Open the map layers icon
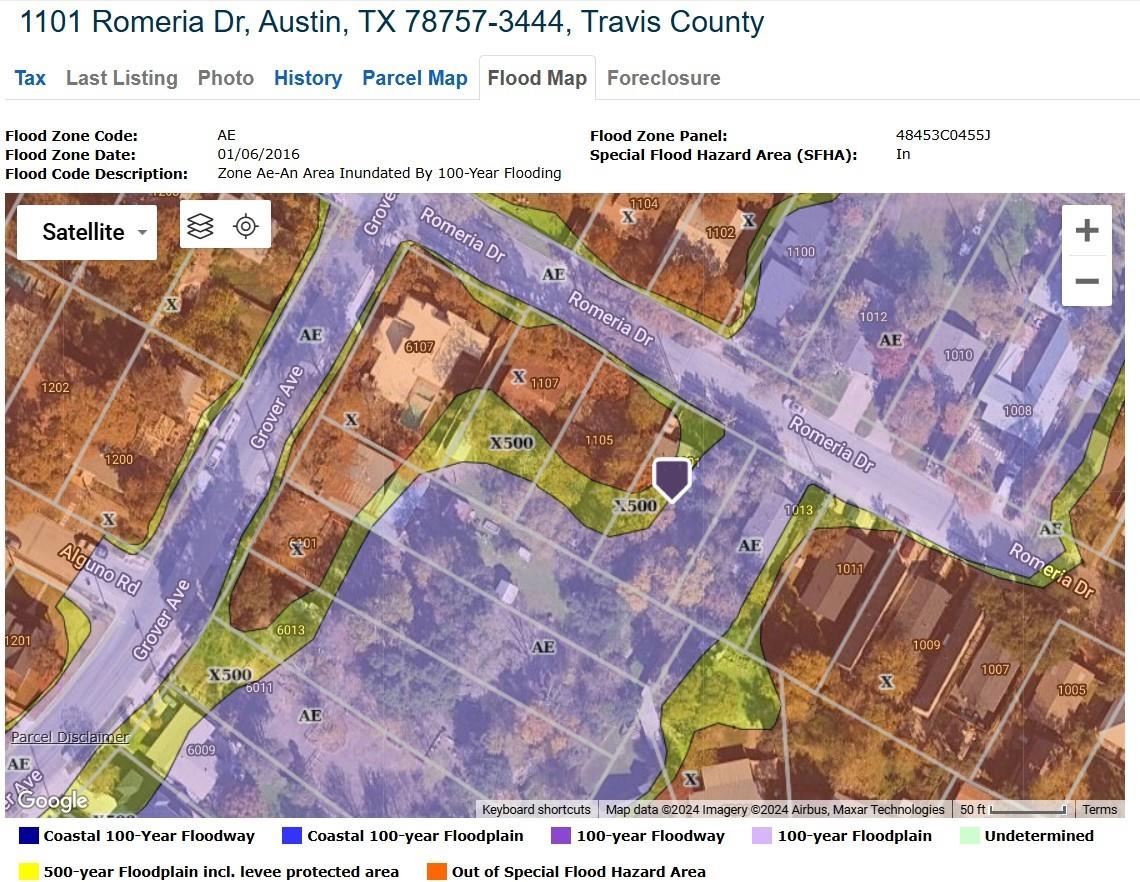This screenshot has width=1140, height=882. (x=200, y=224)
